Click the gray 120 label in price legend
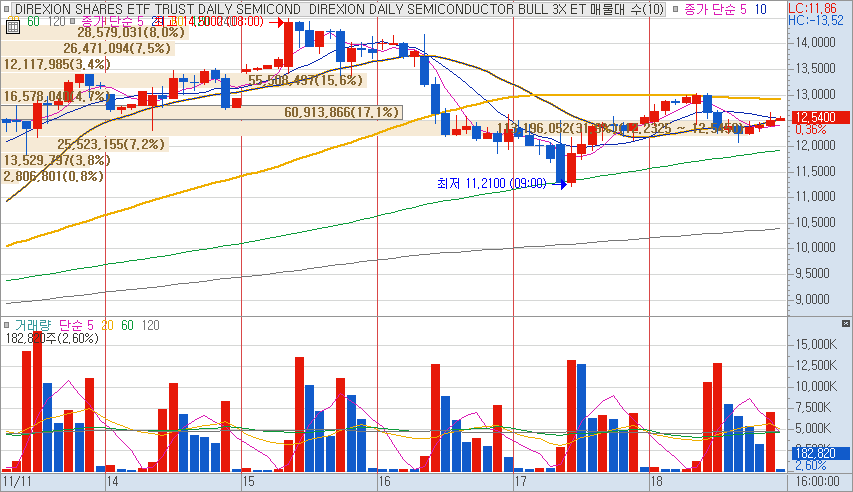The width and height of the screenshot is (853, 492). [57, 21]
